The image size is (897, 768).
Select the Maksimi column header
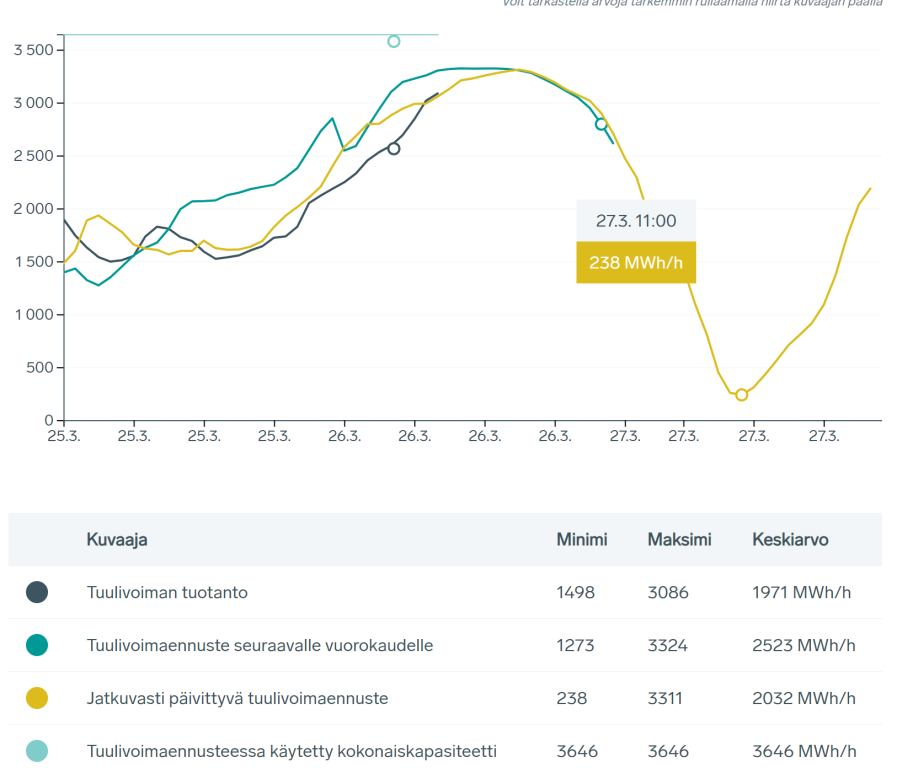click(x=679, y=539)
